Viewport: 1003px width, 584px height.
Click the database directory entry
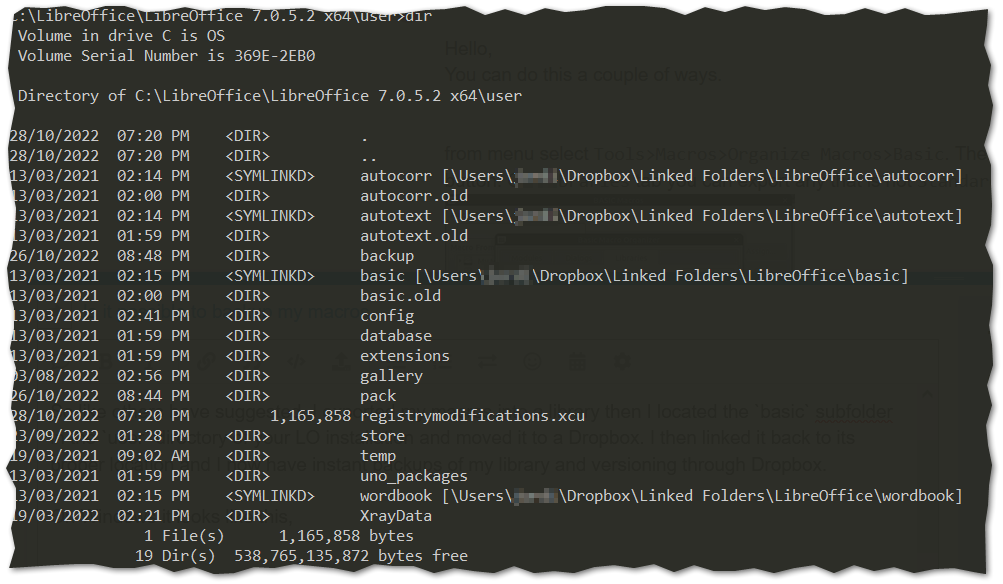click(x=396, y=336)
